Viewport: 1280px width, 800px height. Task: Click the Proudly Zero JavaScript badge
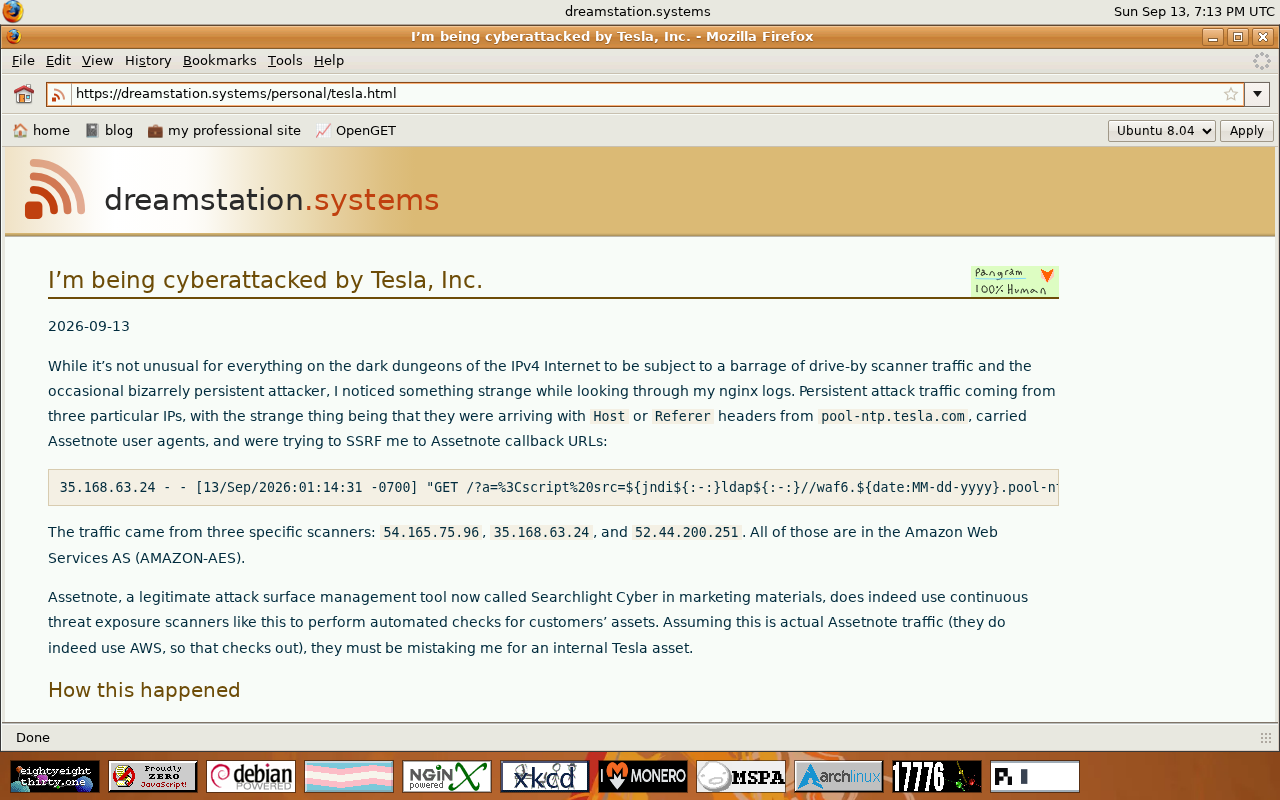[x=153, y=777]
